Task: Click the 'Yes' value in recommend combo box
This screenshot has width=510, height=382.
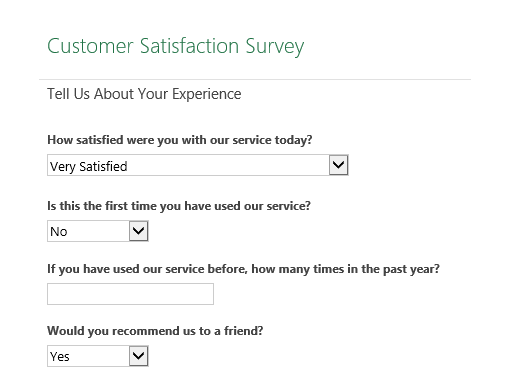Action: [60, 356]
